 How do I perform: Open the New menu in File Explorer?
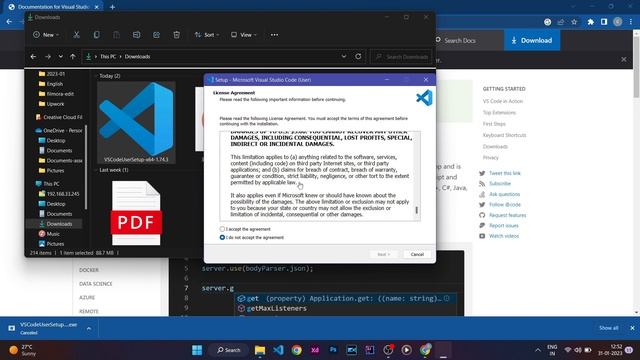pos(46,35)
